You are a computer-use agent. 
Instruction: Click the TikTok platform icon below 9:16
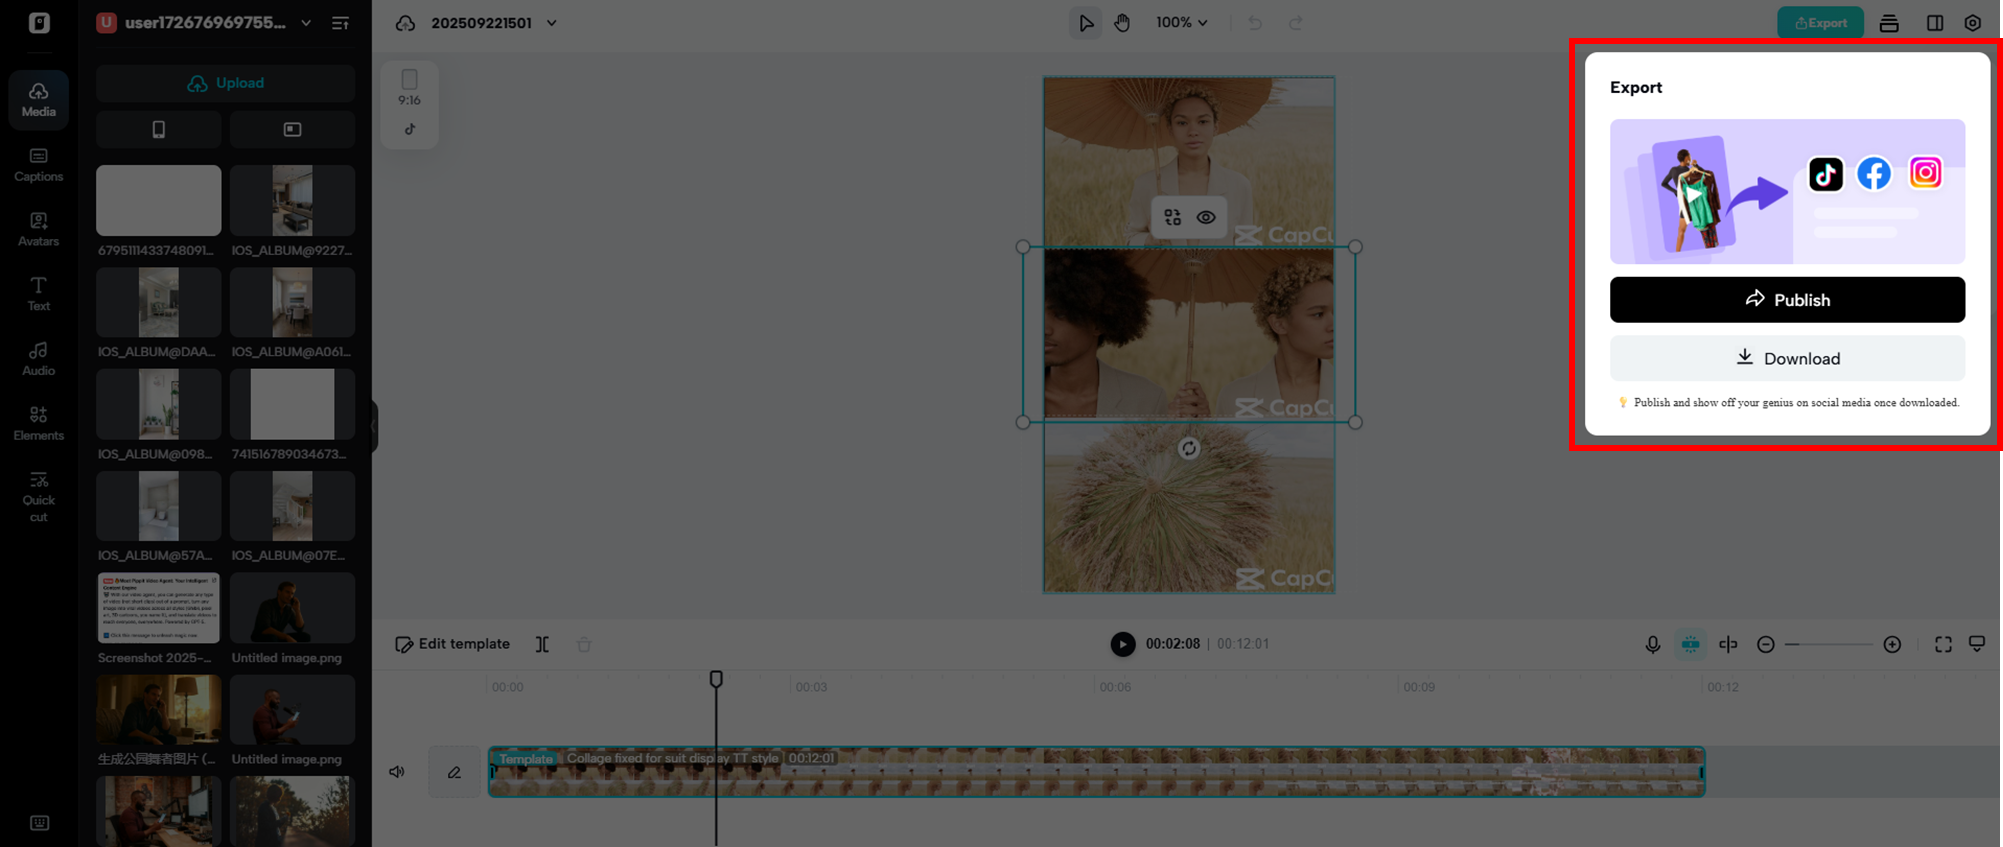[x=410, y=129]
